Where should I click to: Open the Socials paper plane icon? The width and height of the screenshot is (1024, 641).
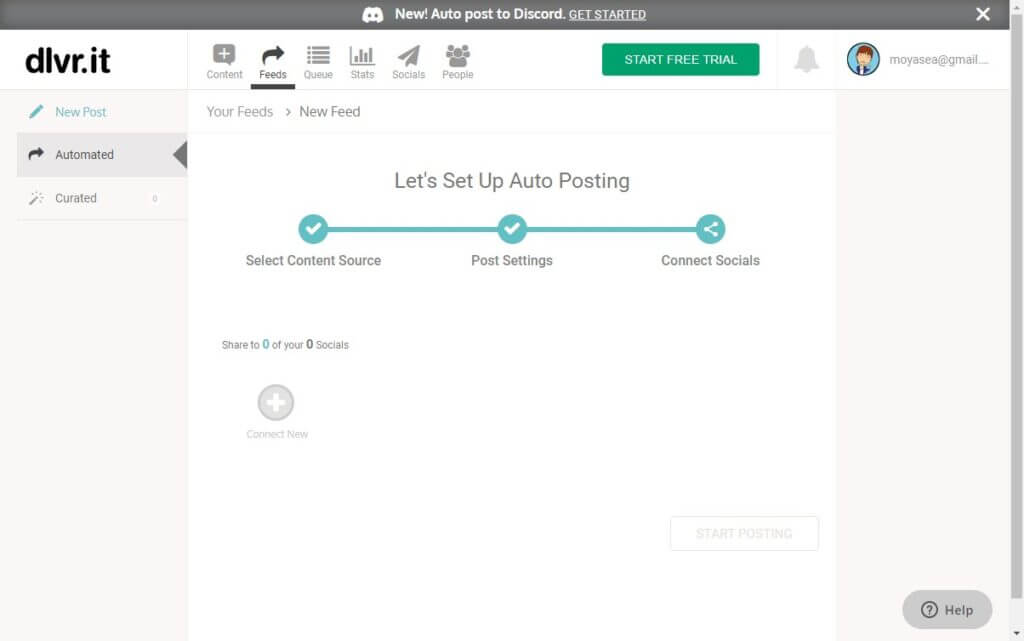[x=408, y=56]
